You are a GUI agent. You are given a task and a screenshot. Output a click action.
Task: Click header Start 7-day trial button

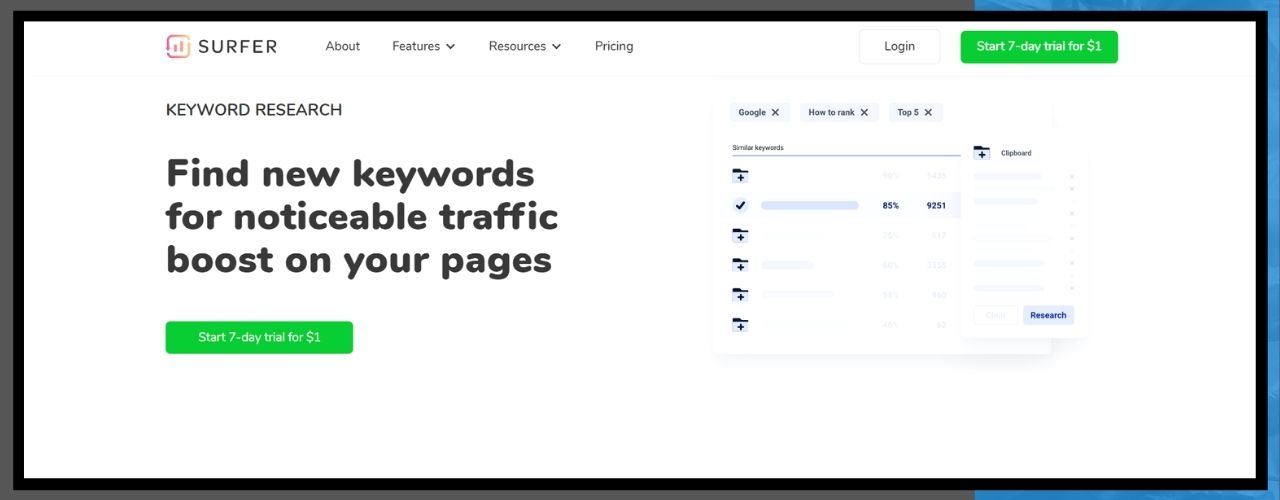pos(1039,47)
